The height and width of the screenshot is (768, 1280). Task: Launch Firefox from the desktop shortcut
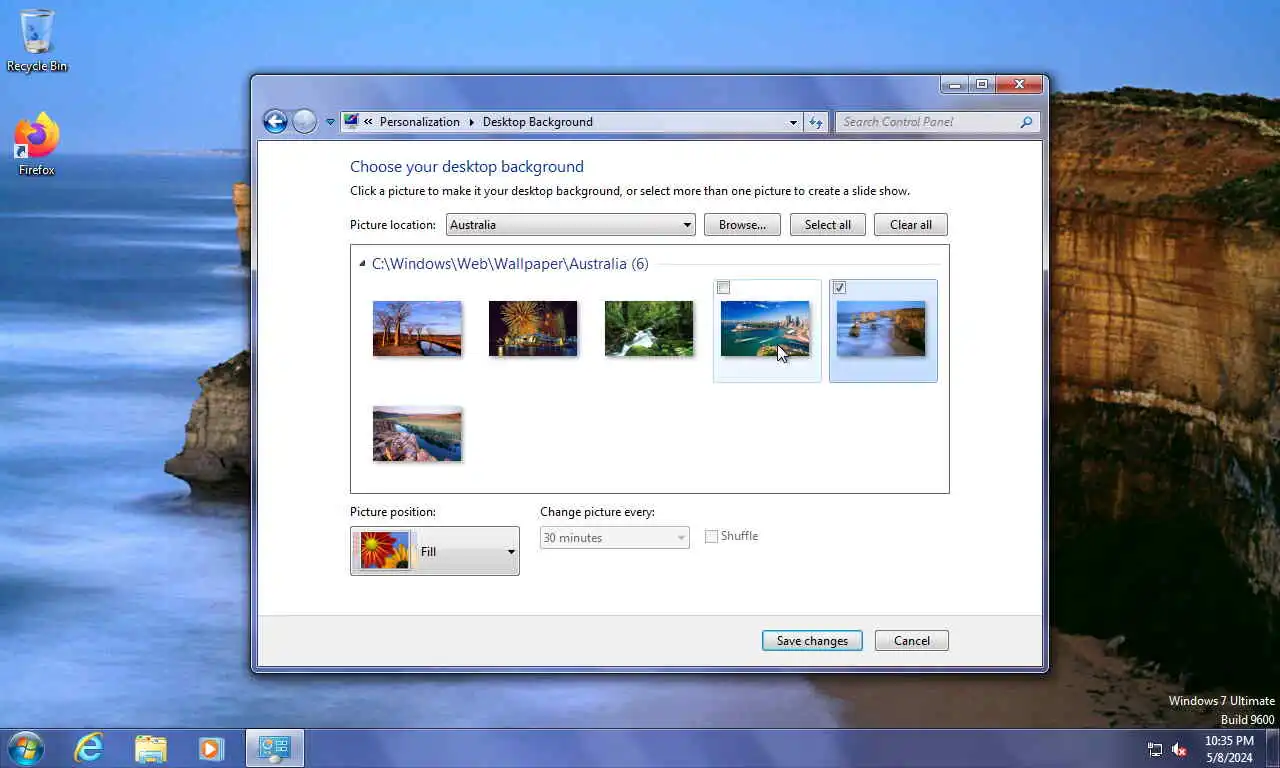37,145
